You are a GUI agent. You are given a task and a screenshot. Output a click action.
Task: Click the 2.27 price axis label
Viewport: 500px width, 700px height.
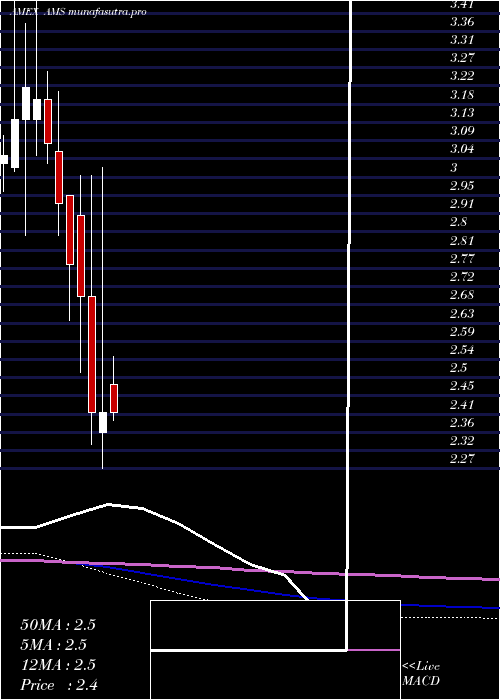click(462, 459)
